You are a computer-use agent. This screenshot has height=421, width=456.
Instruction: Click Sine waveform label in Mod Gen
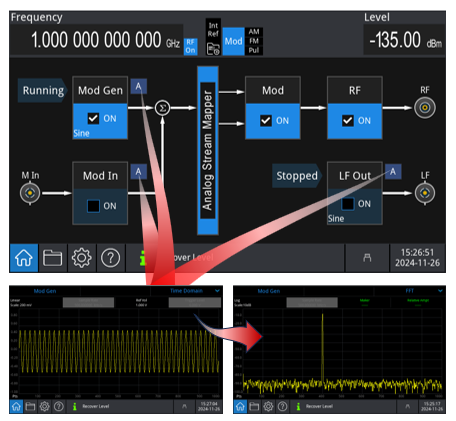pos(81,133)
